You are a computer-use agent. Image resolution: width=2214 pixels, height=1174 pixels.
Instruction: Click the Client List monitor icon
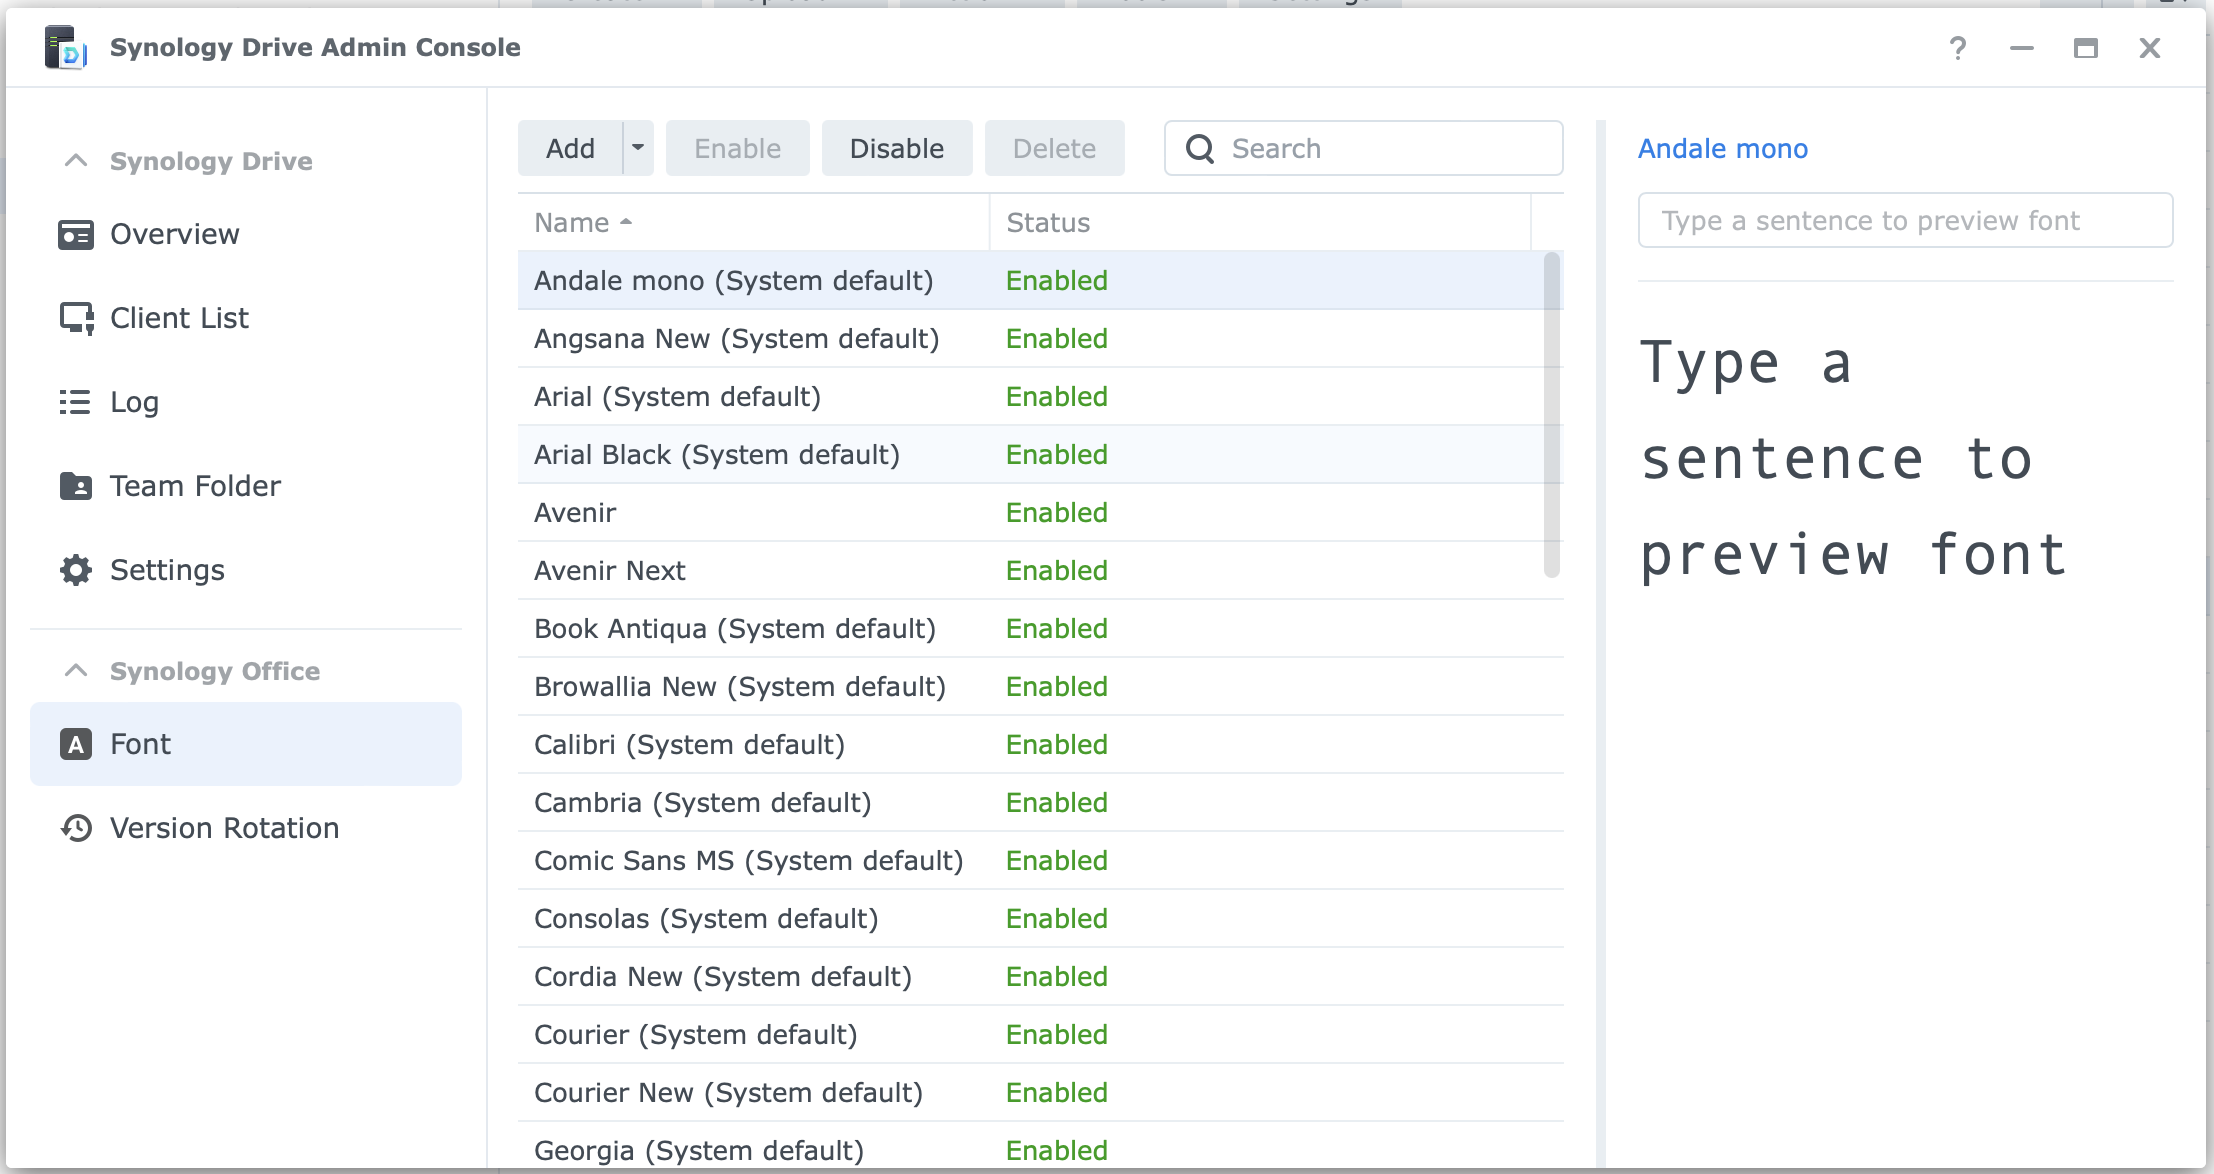click(x=76, y=318)
